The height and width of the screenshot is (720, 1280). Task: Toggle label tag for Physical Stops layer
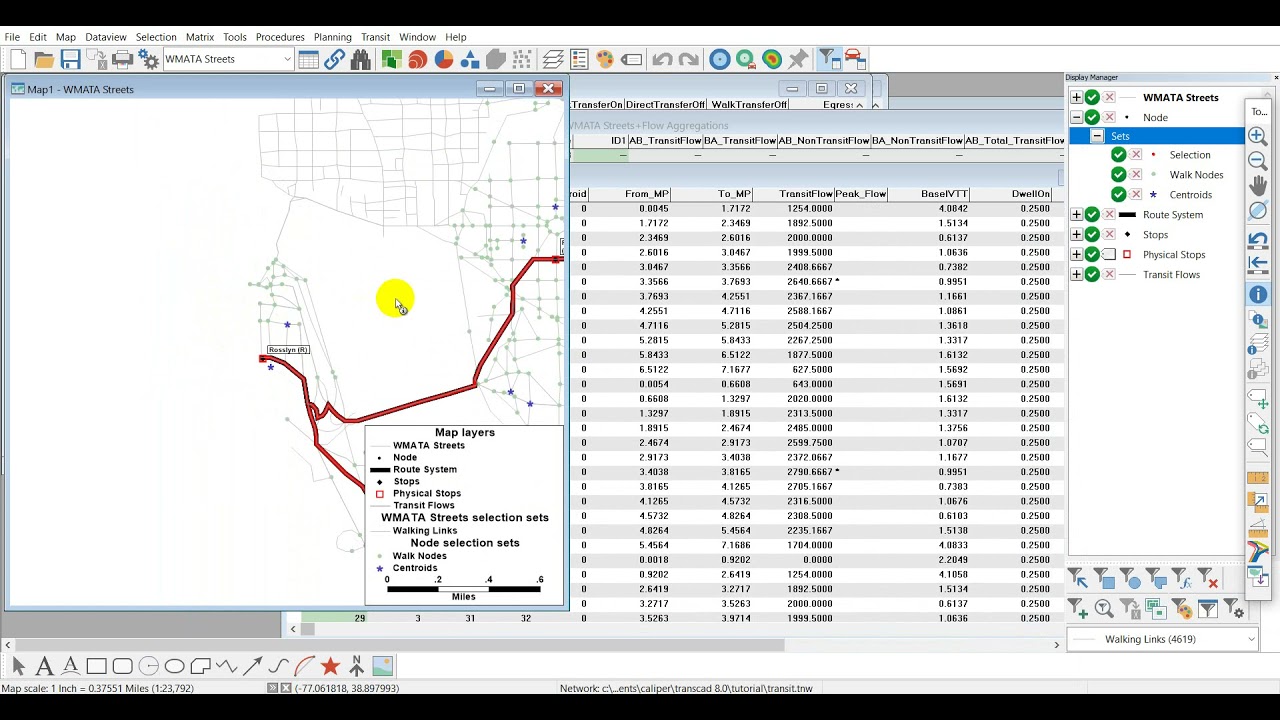(x=1109, y=255)
